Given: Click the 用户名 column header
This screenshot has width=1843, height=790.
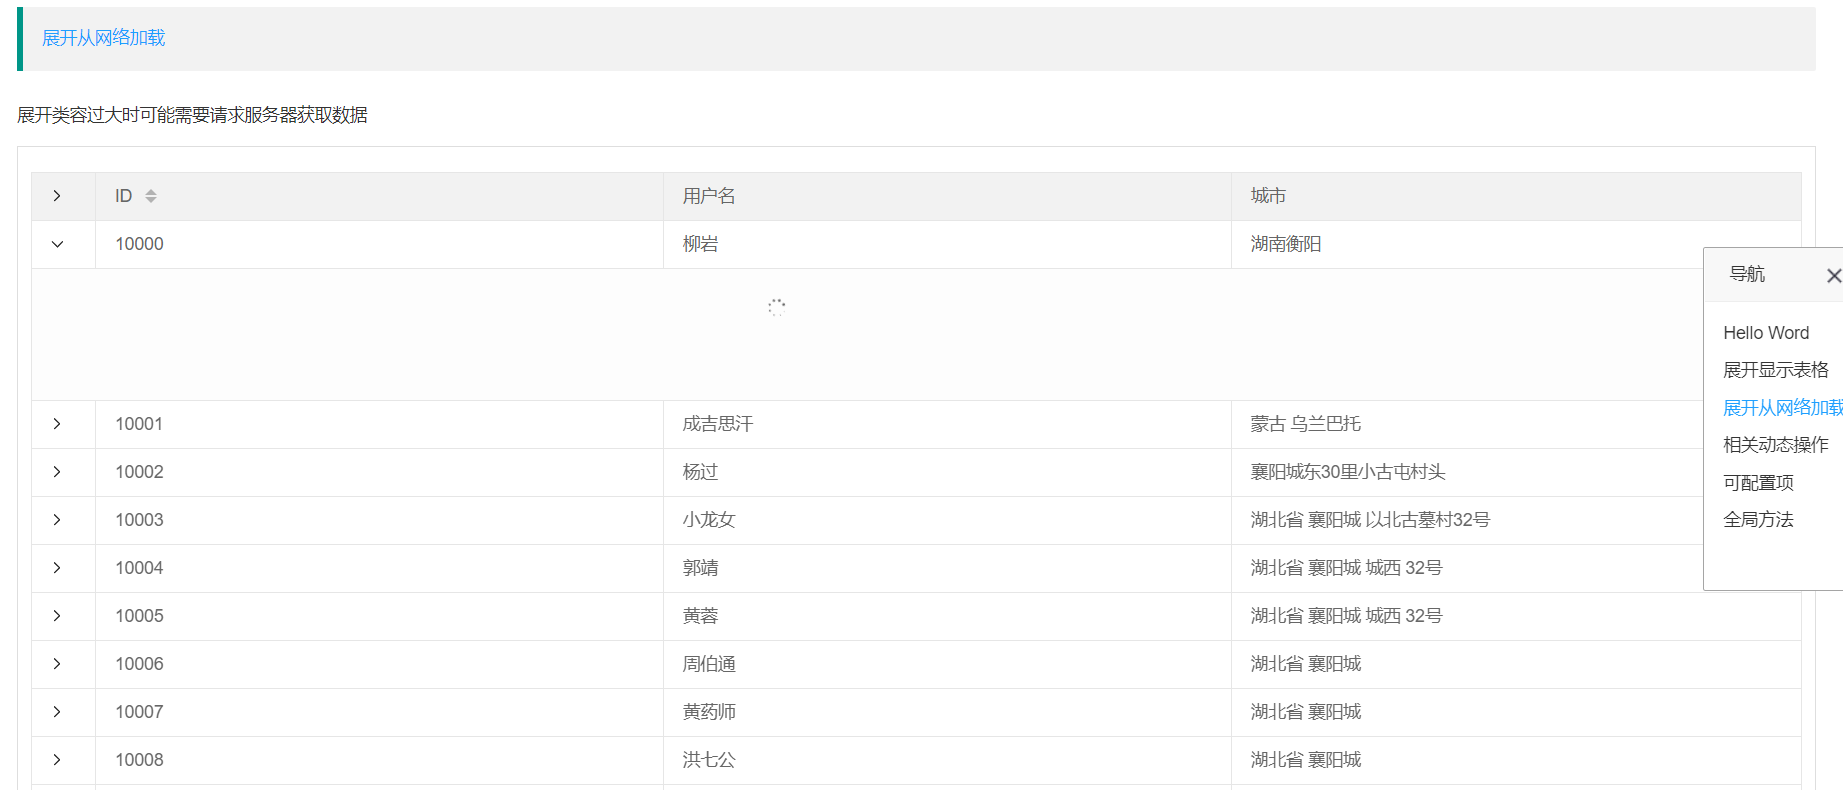Looking at the screenshot, I should click(709, 196).
